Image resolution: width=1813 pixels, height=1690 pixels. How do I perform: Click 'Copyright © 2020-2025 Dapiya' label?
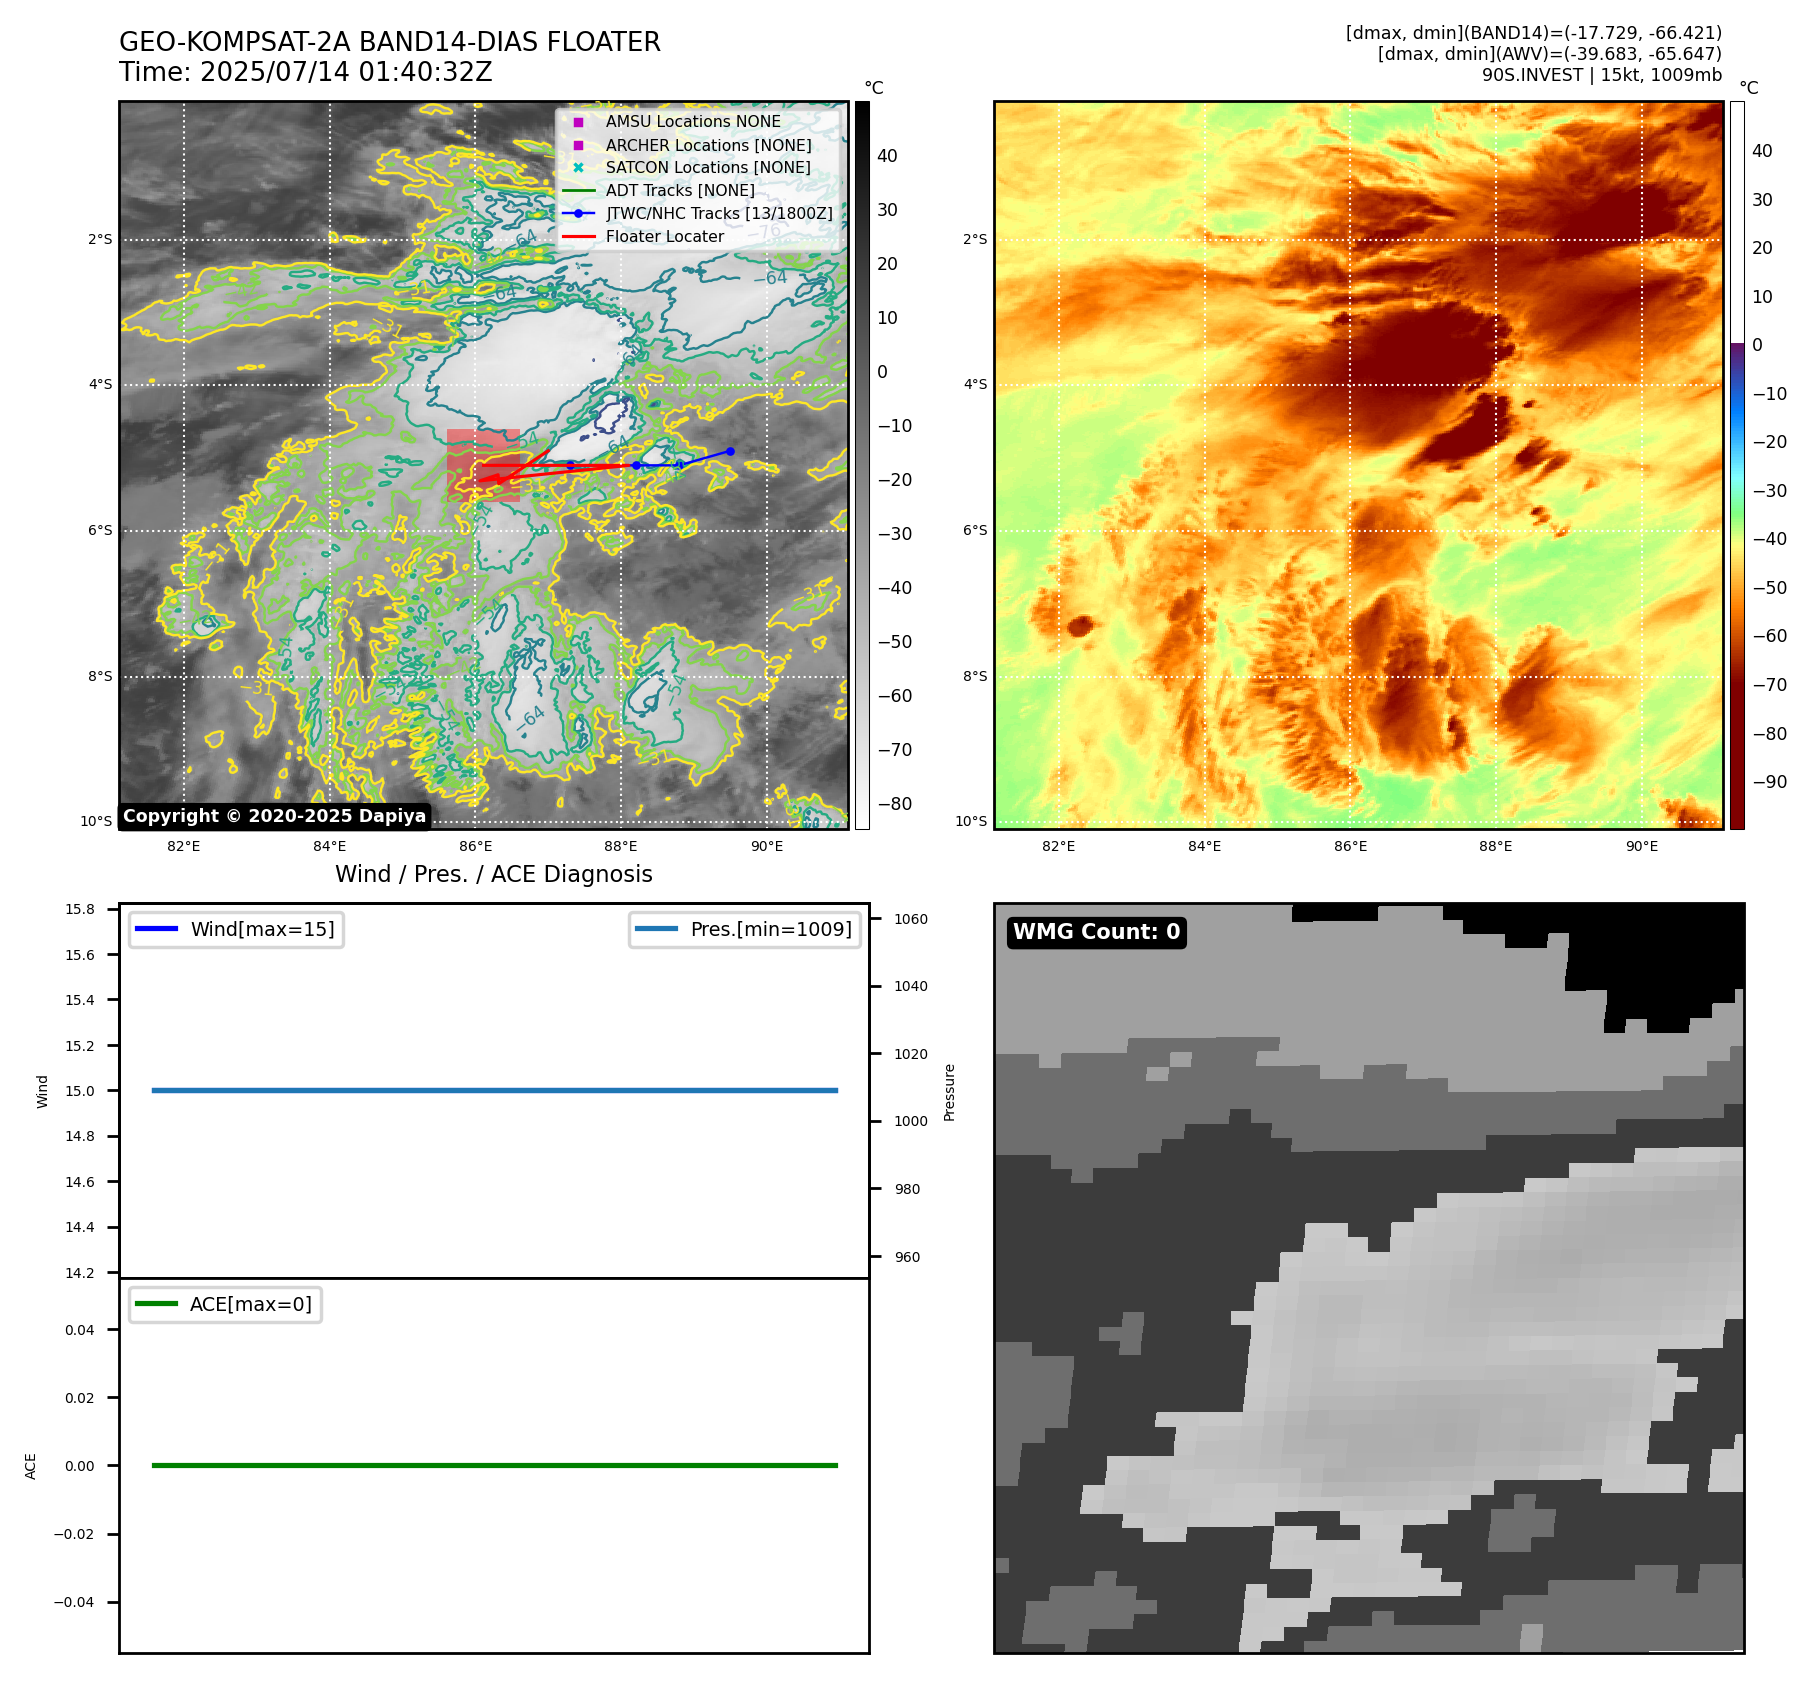(x=275, y=816)
